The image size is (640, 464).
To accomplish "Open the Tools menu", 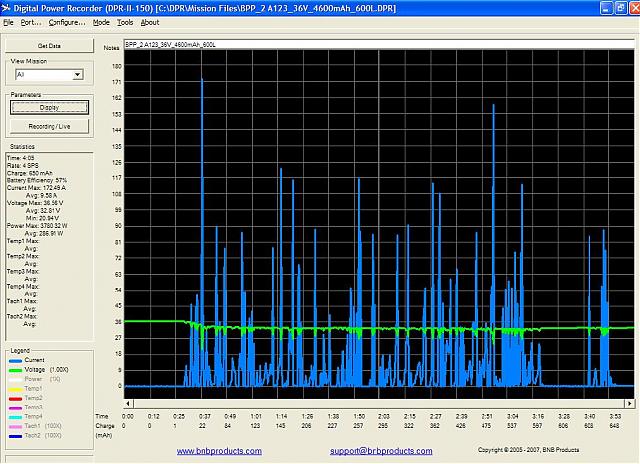I will click(125, 22).
